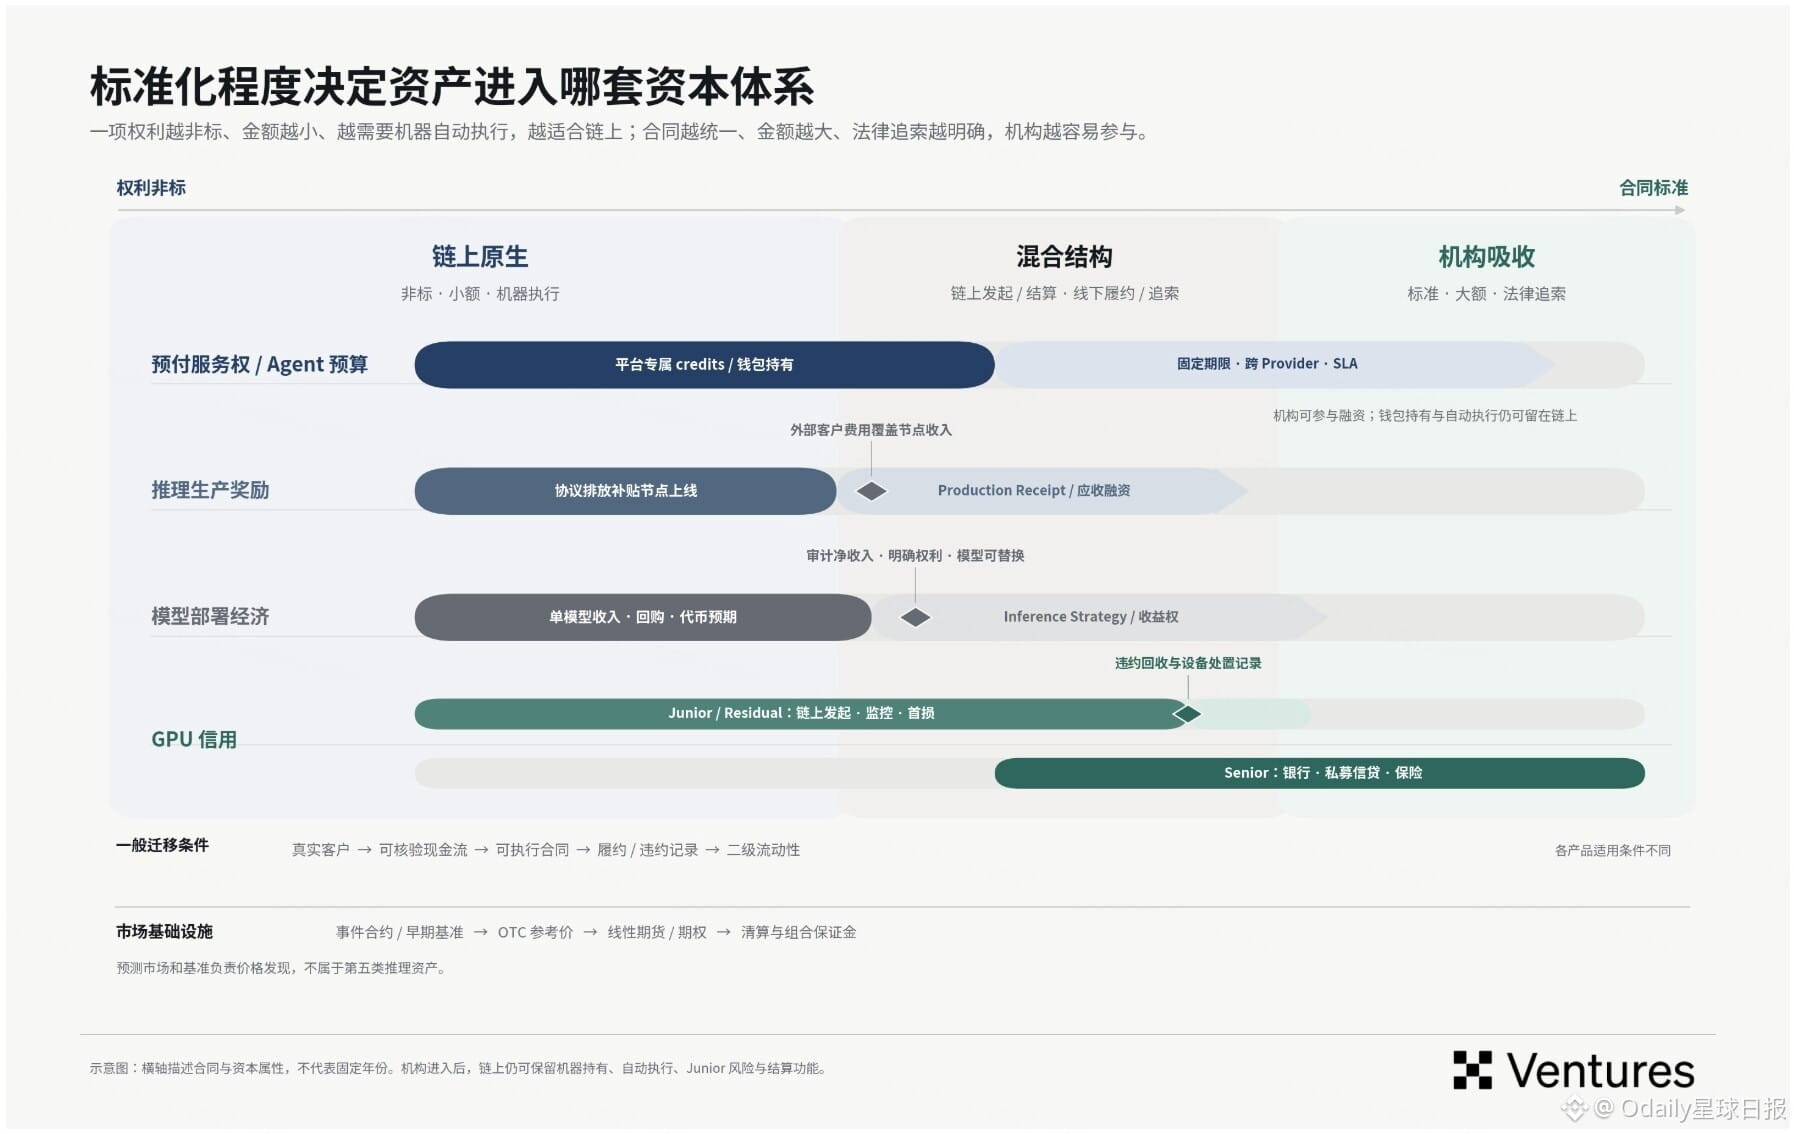1794x1134 pixels.
Task: Click the 示意图 footnote at the bottom
Action: pyautogui.click(x=459, y=1068)
